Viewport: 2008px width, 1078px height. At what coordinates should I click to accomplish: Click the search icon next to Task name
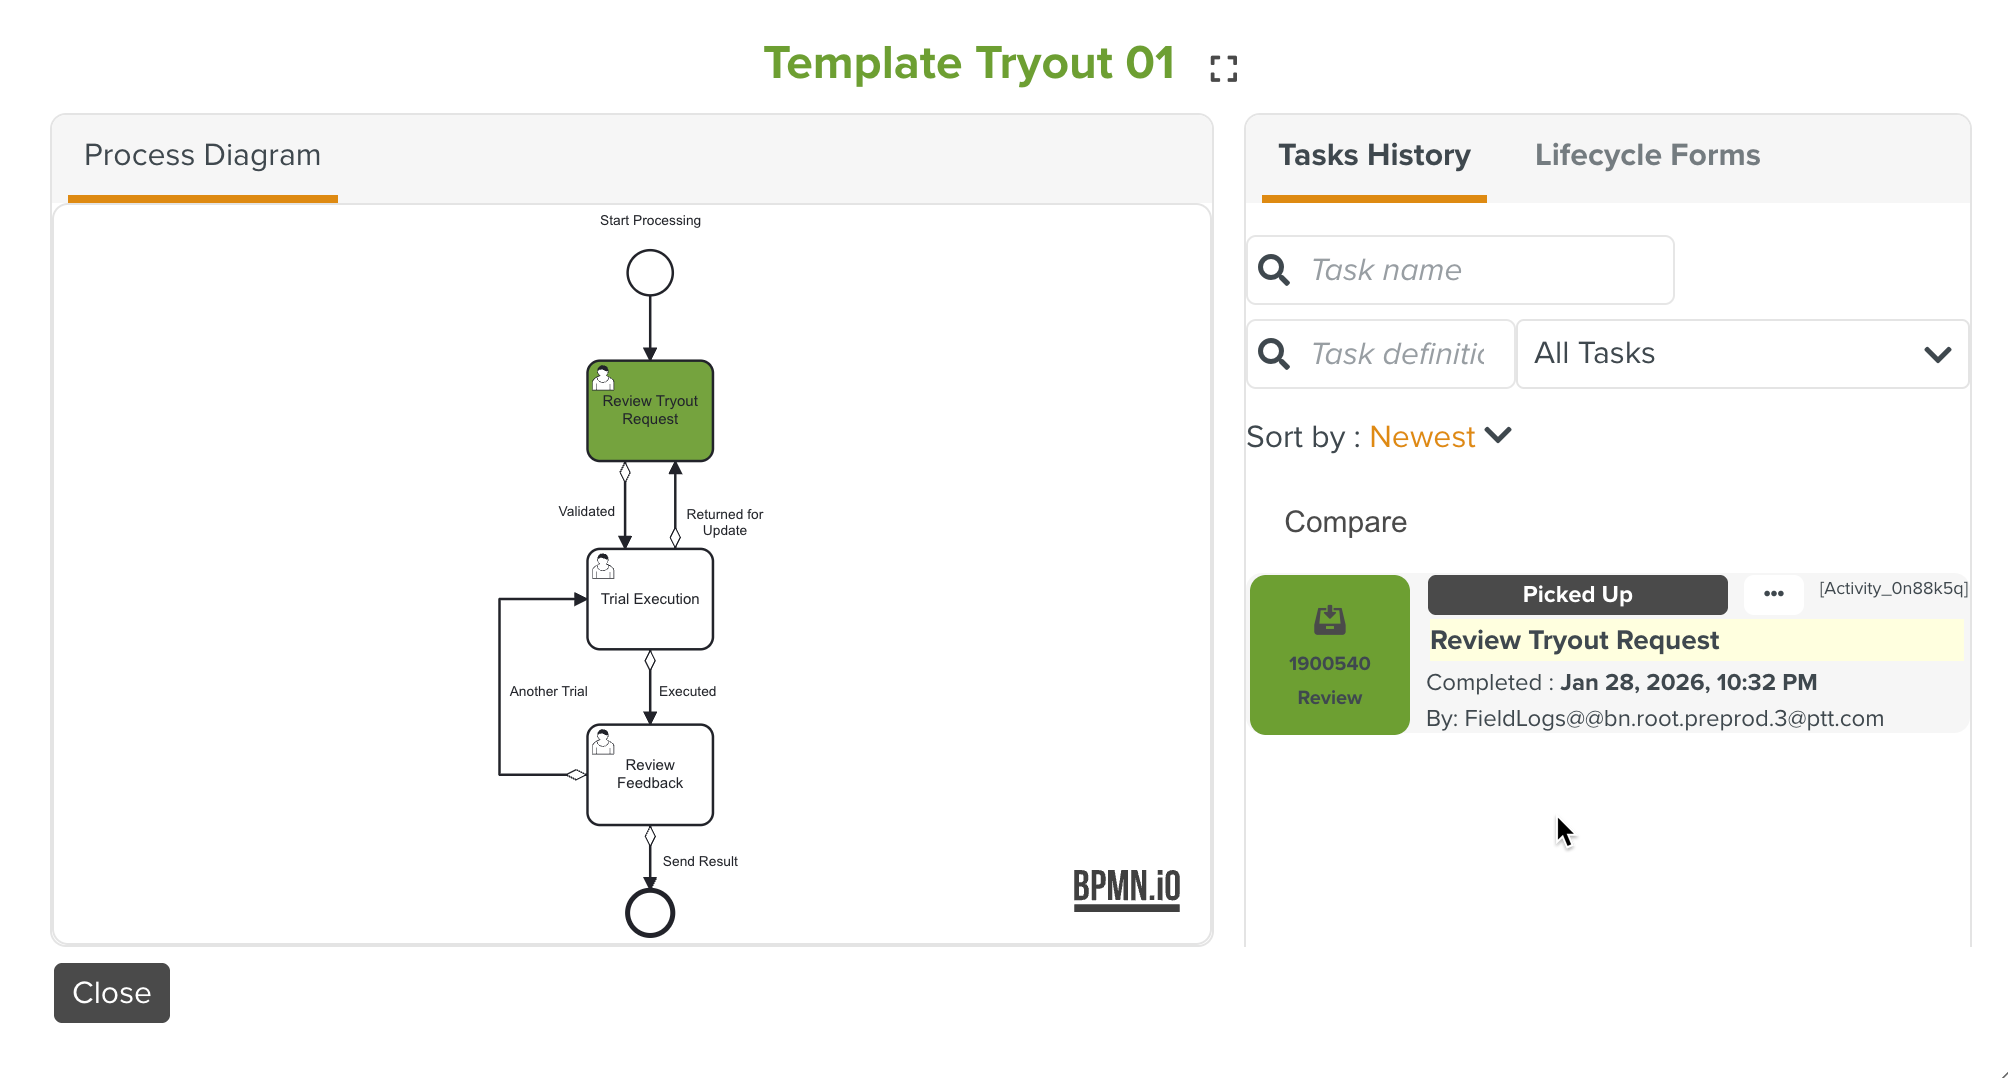(x=1274, y=270)
